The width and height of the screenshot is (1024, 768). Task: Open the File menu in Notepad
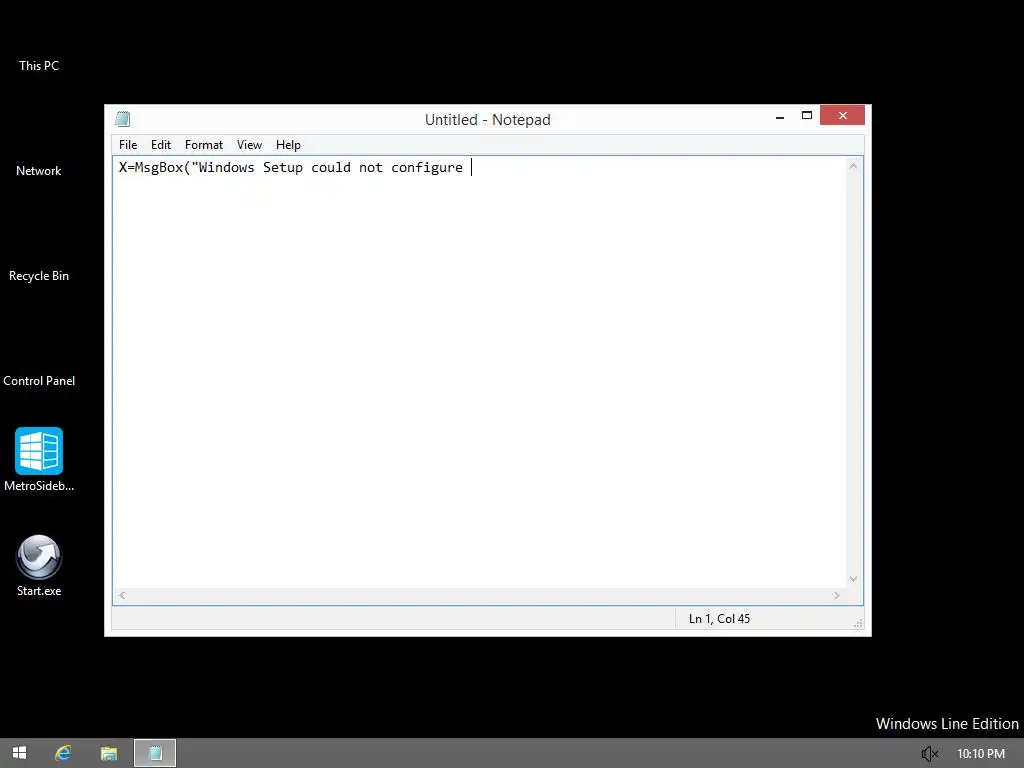click(x=128, y=145)
